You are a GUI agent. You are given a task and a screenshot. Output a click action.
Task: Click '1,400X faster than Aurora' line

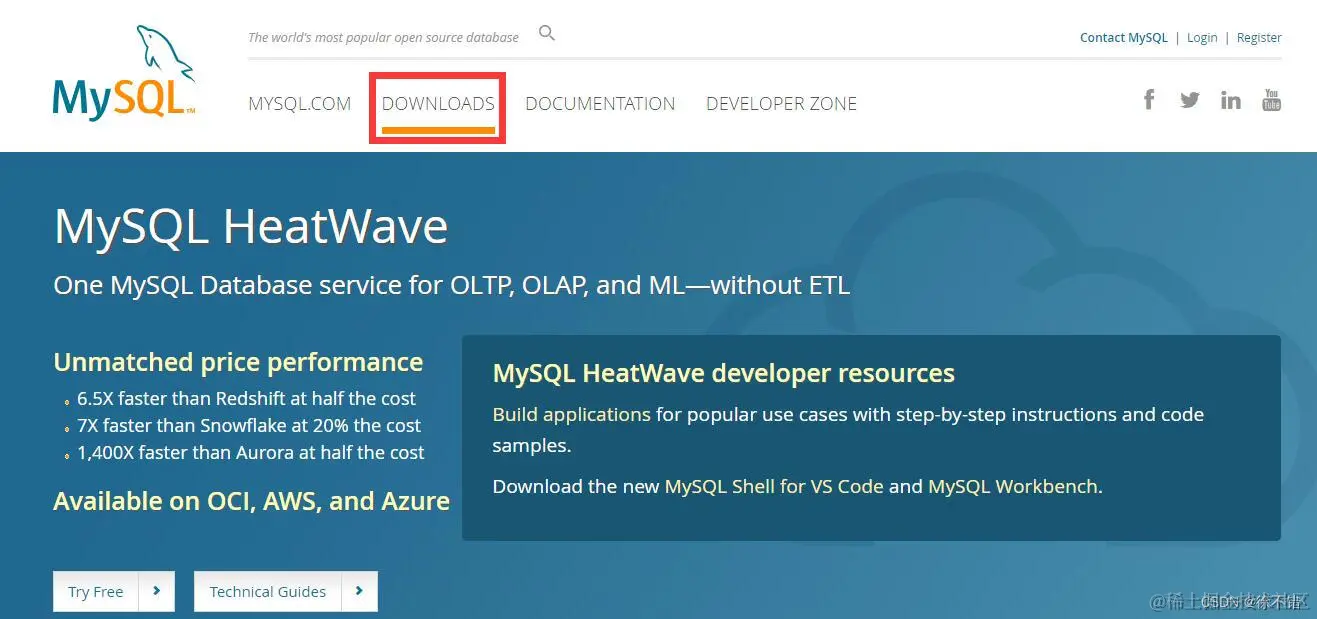251,452
